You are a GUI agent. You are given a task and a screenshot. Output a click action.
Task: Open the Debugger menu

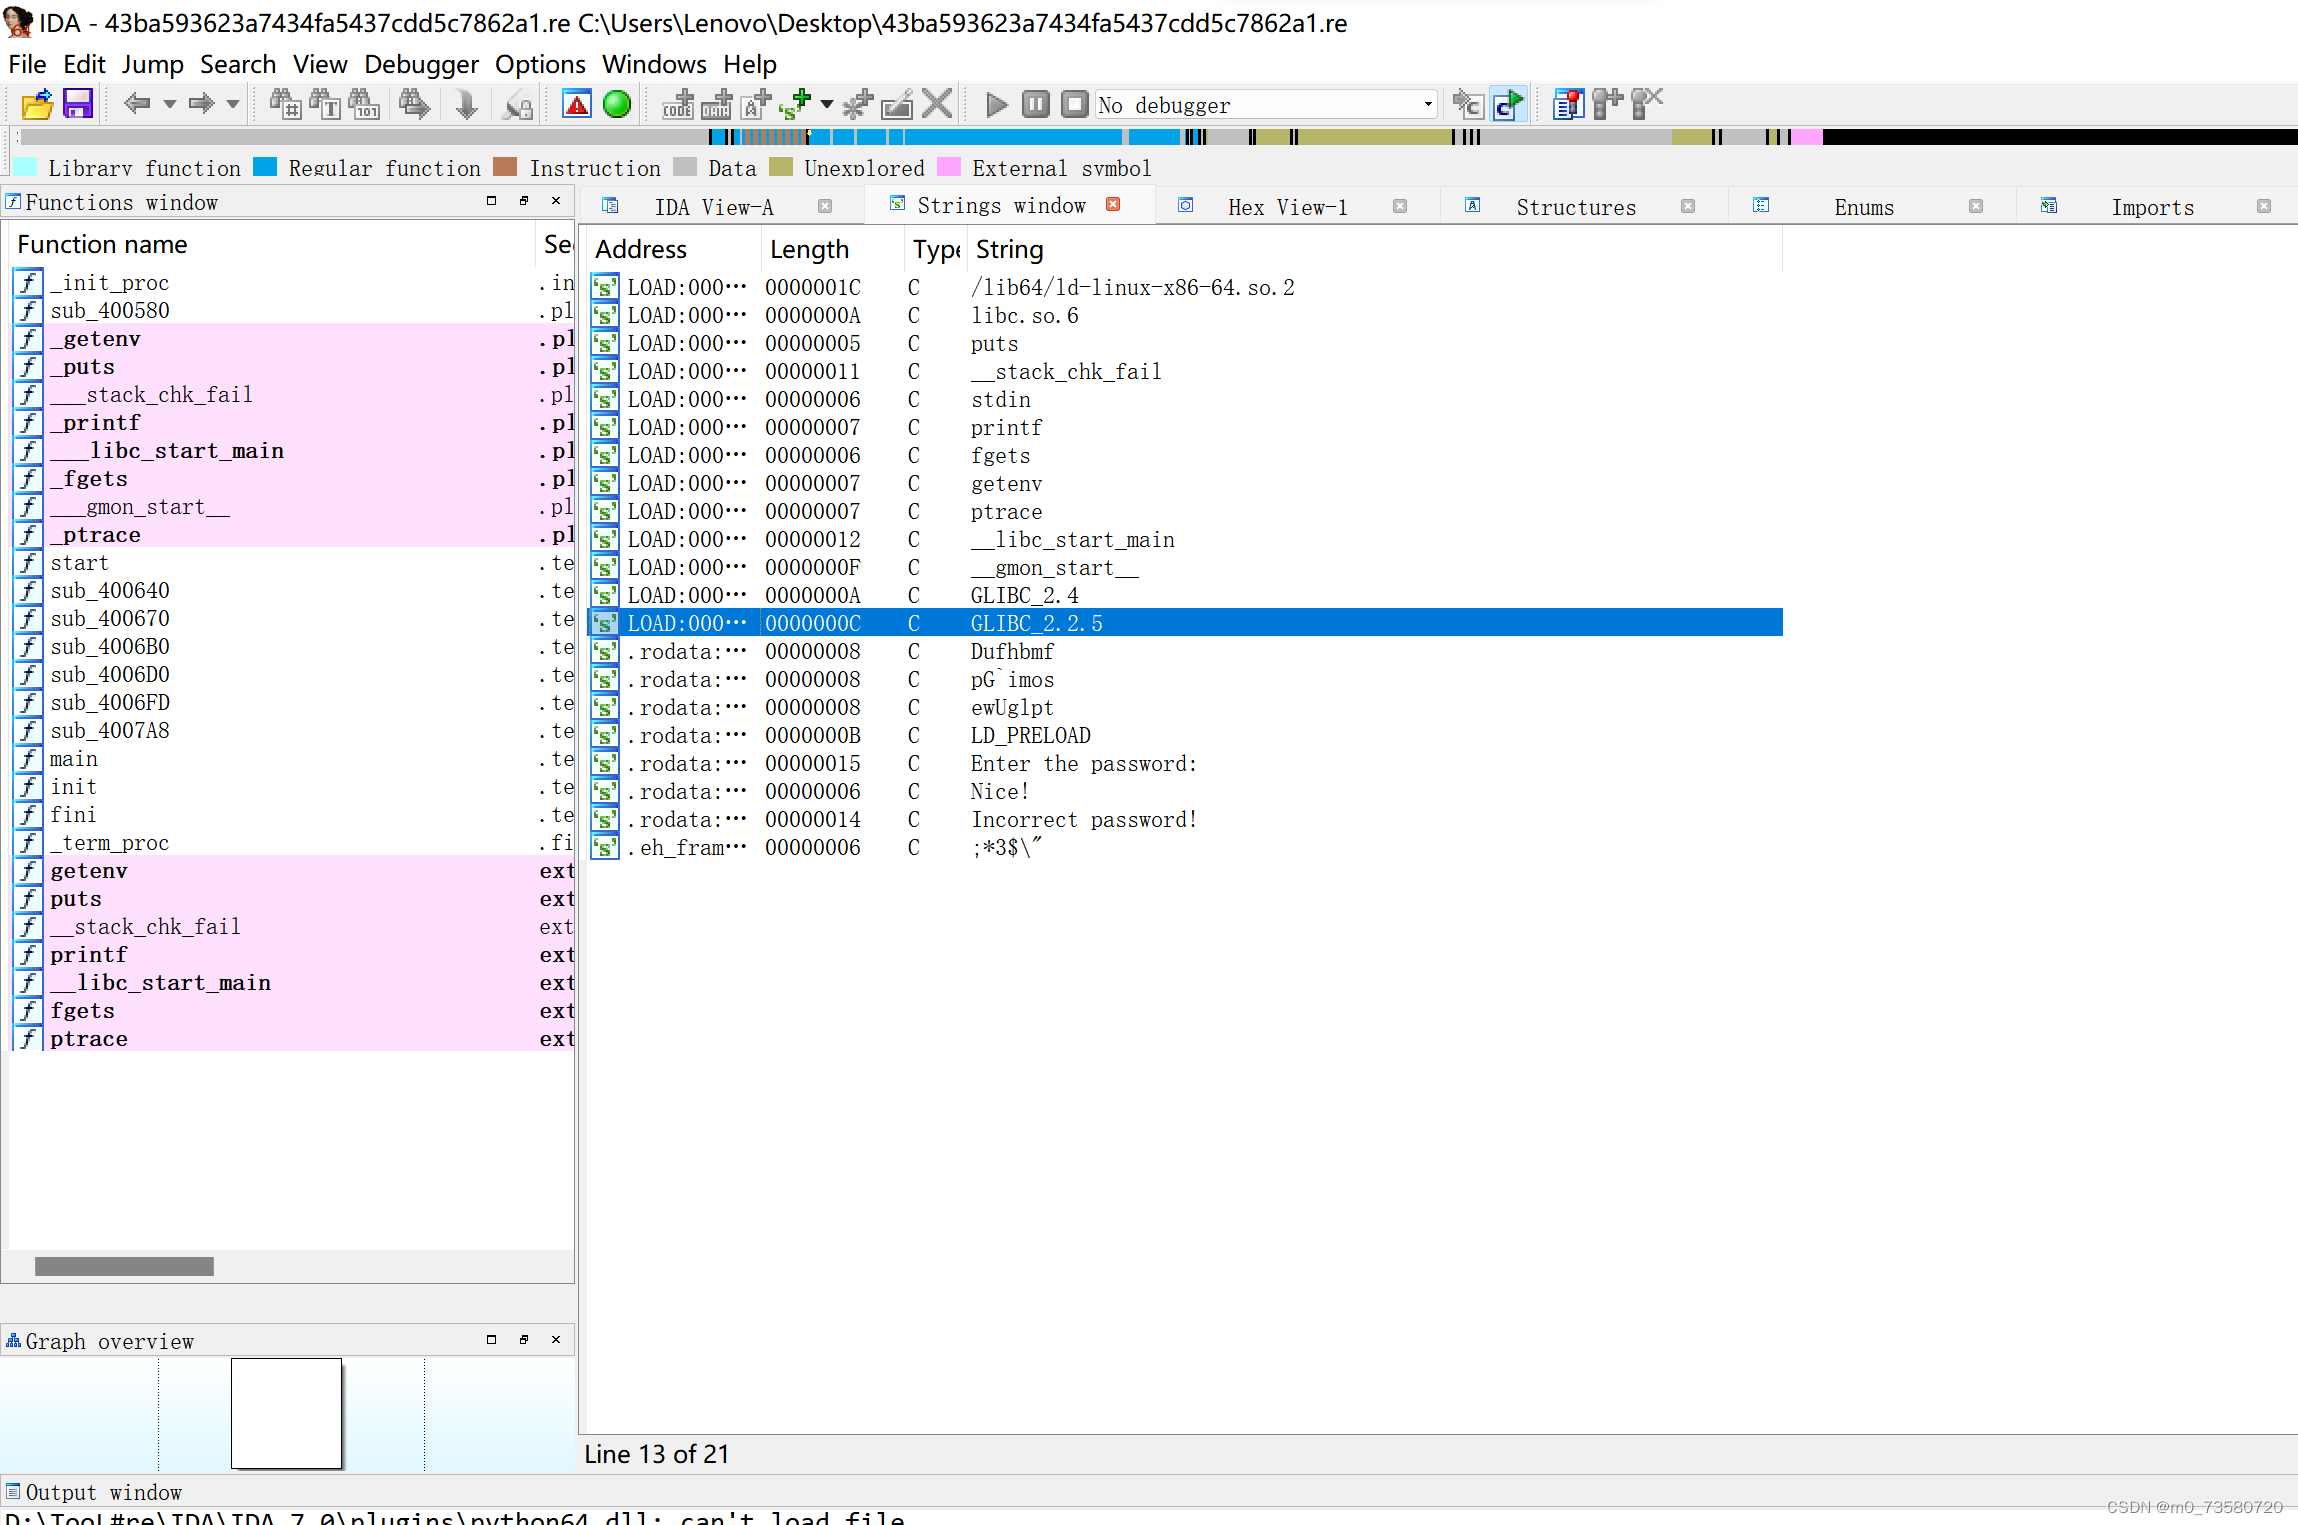(422, 64)
